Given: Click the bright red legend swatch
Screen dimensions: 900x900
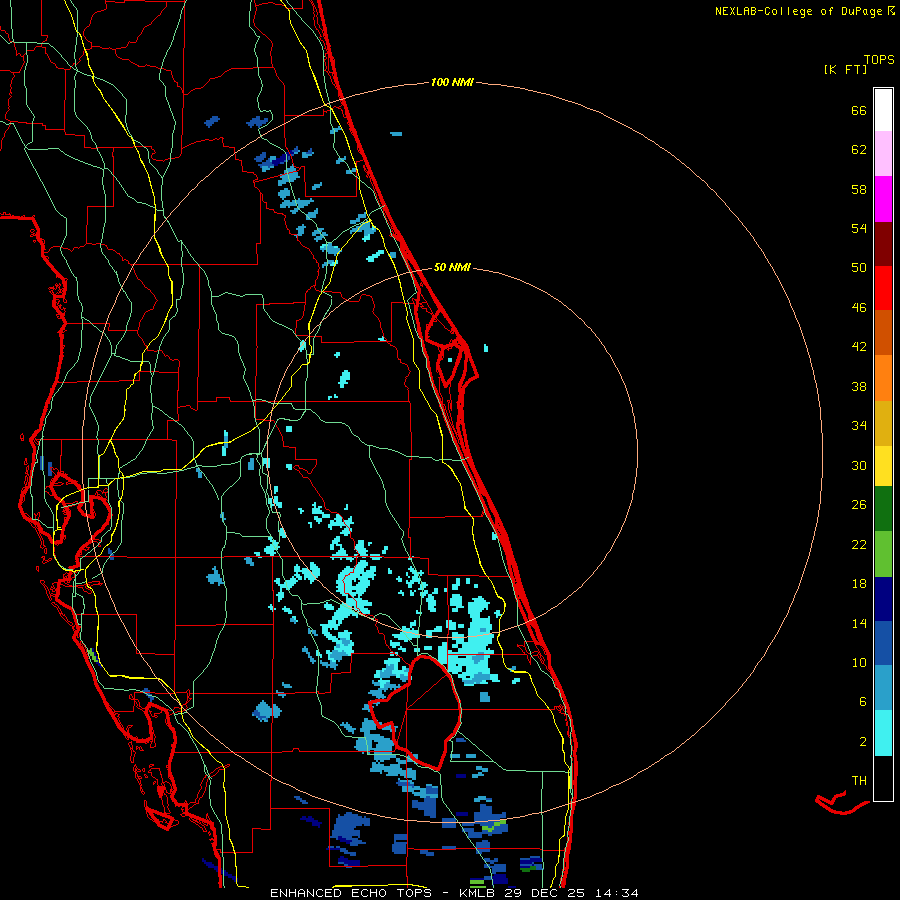Looking at the screenshot, I should (x=883, y=288).
